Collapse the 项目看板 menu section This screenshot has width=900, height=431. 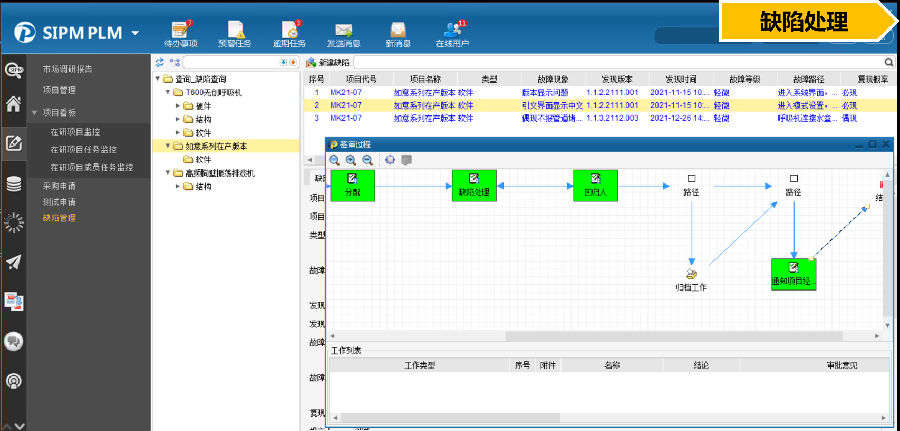pos(35,113)
